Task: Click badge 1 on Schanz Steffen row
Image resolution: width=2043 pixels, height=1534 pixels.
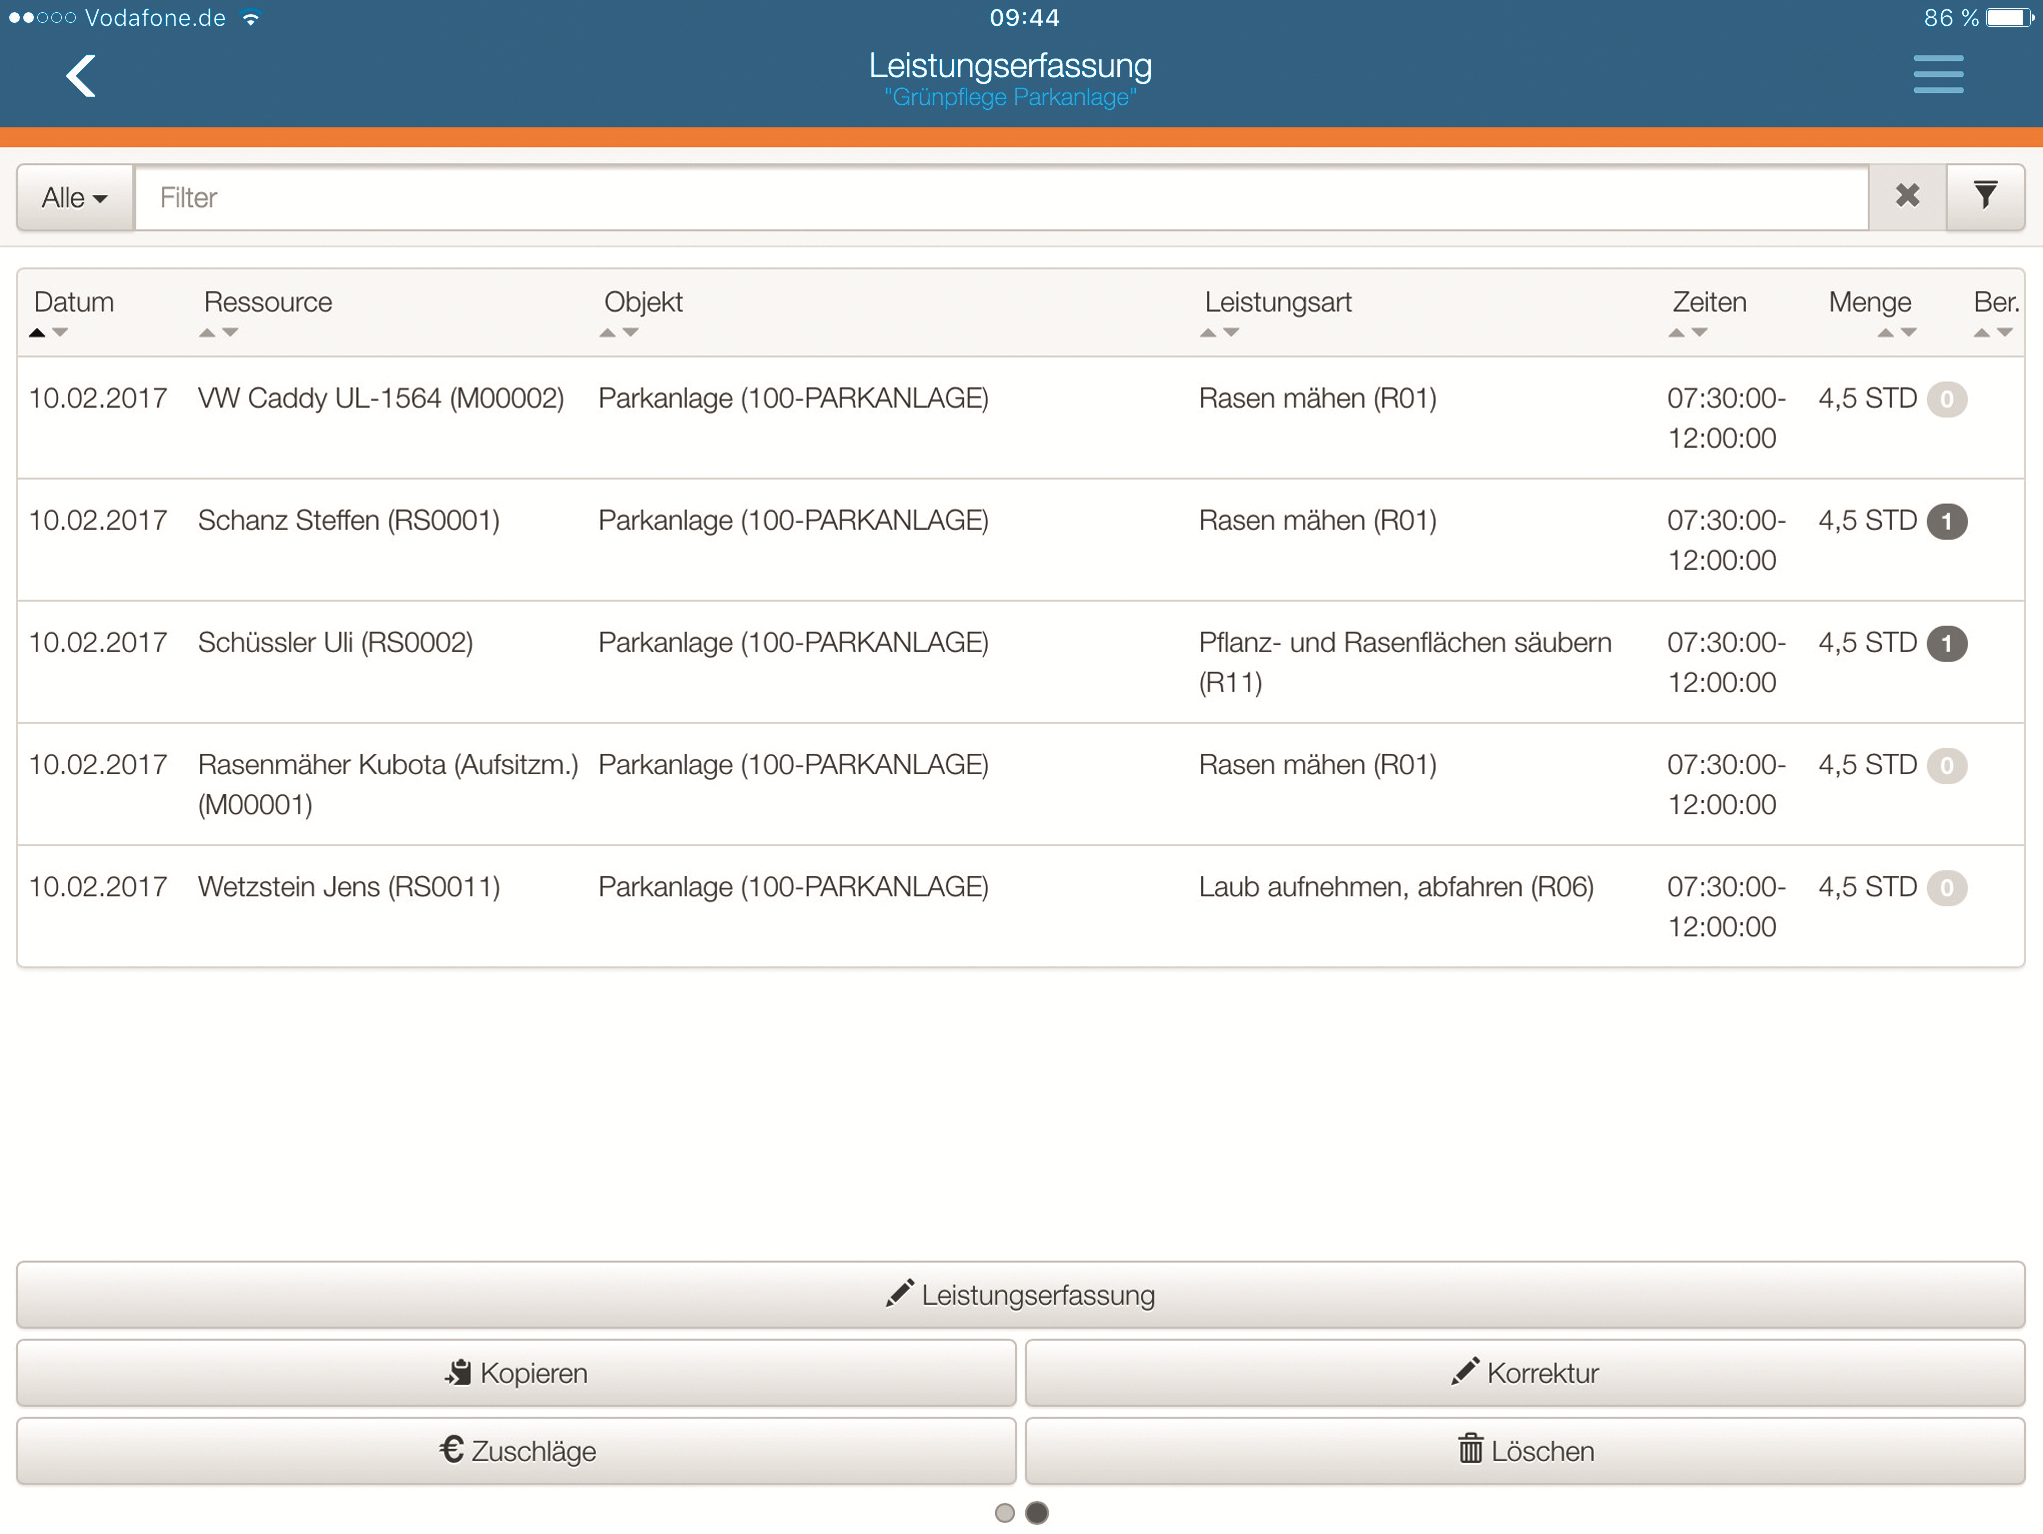Action: click(1946, 521)
